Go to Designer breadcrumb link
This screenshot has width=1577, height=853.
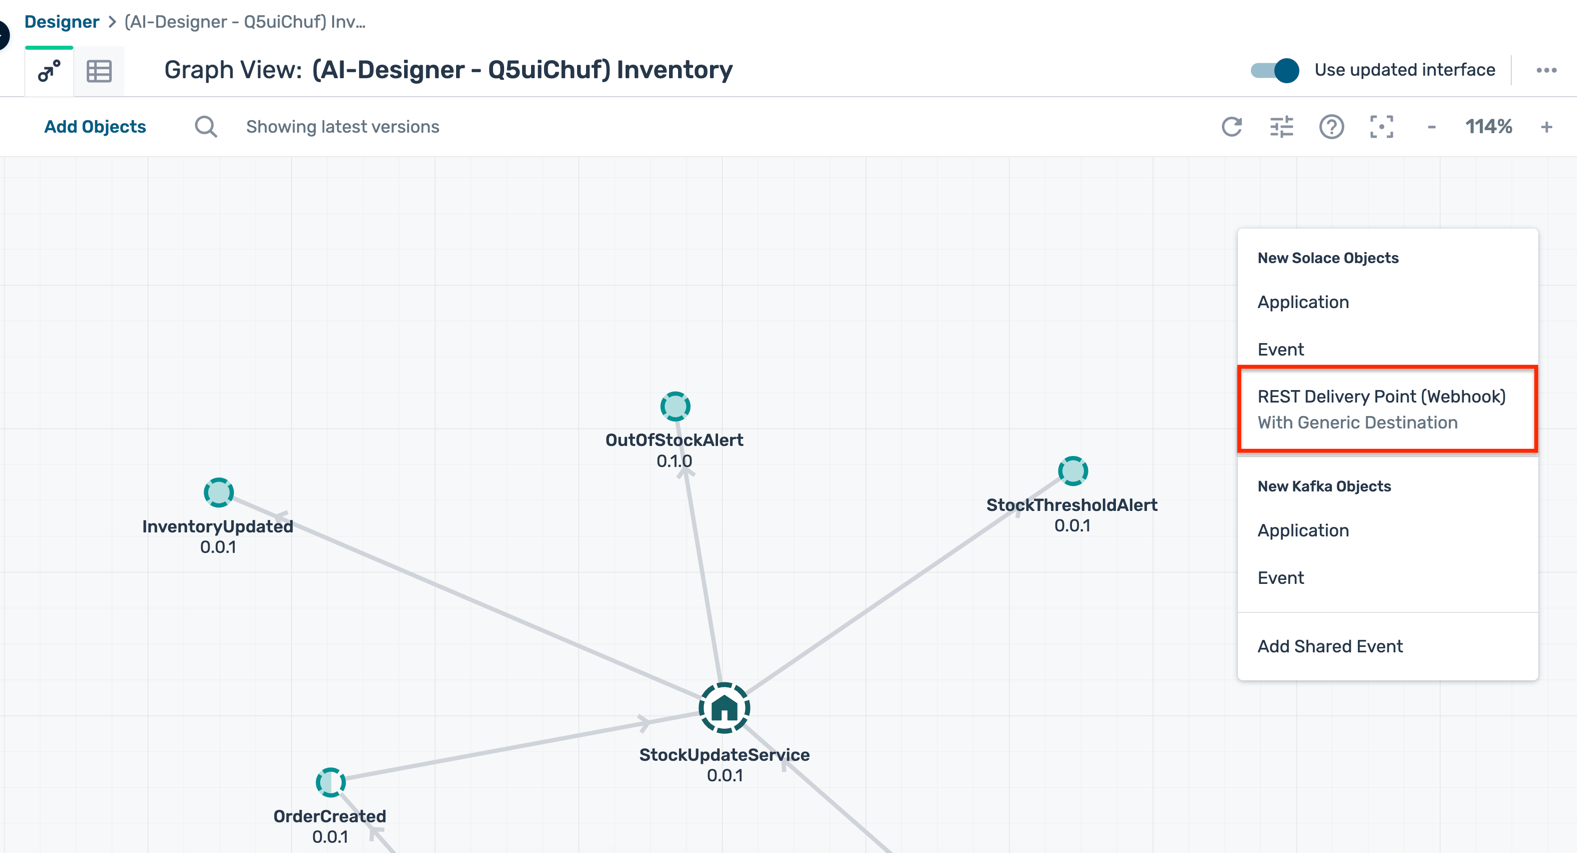click(x=61, y=22)
